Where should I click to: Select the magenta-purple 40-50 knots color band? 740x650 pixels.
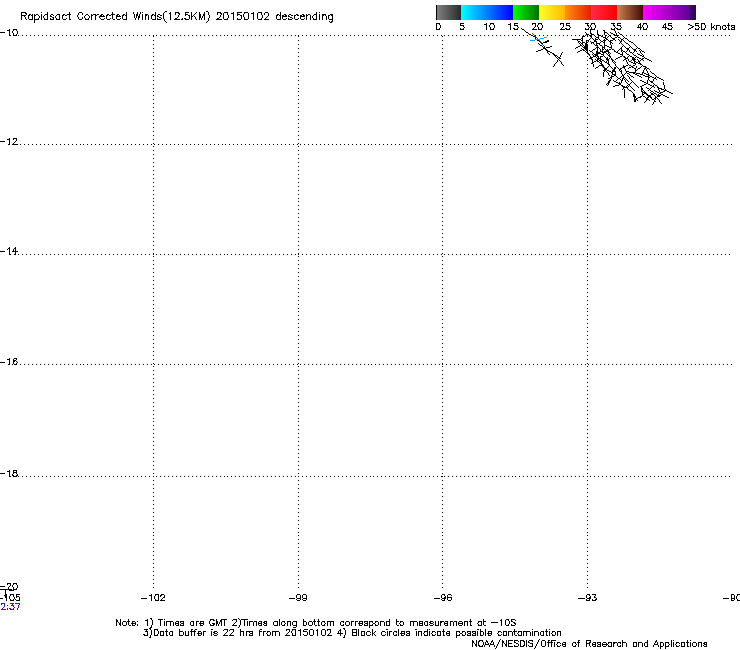pyautogui.click(x=669, y=12)
